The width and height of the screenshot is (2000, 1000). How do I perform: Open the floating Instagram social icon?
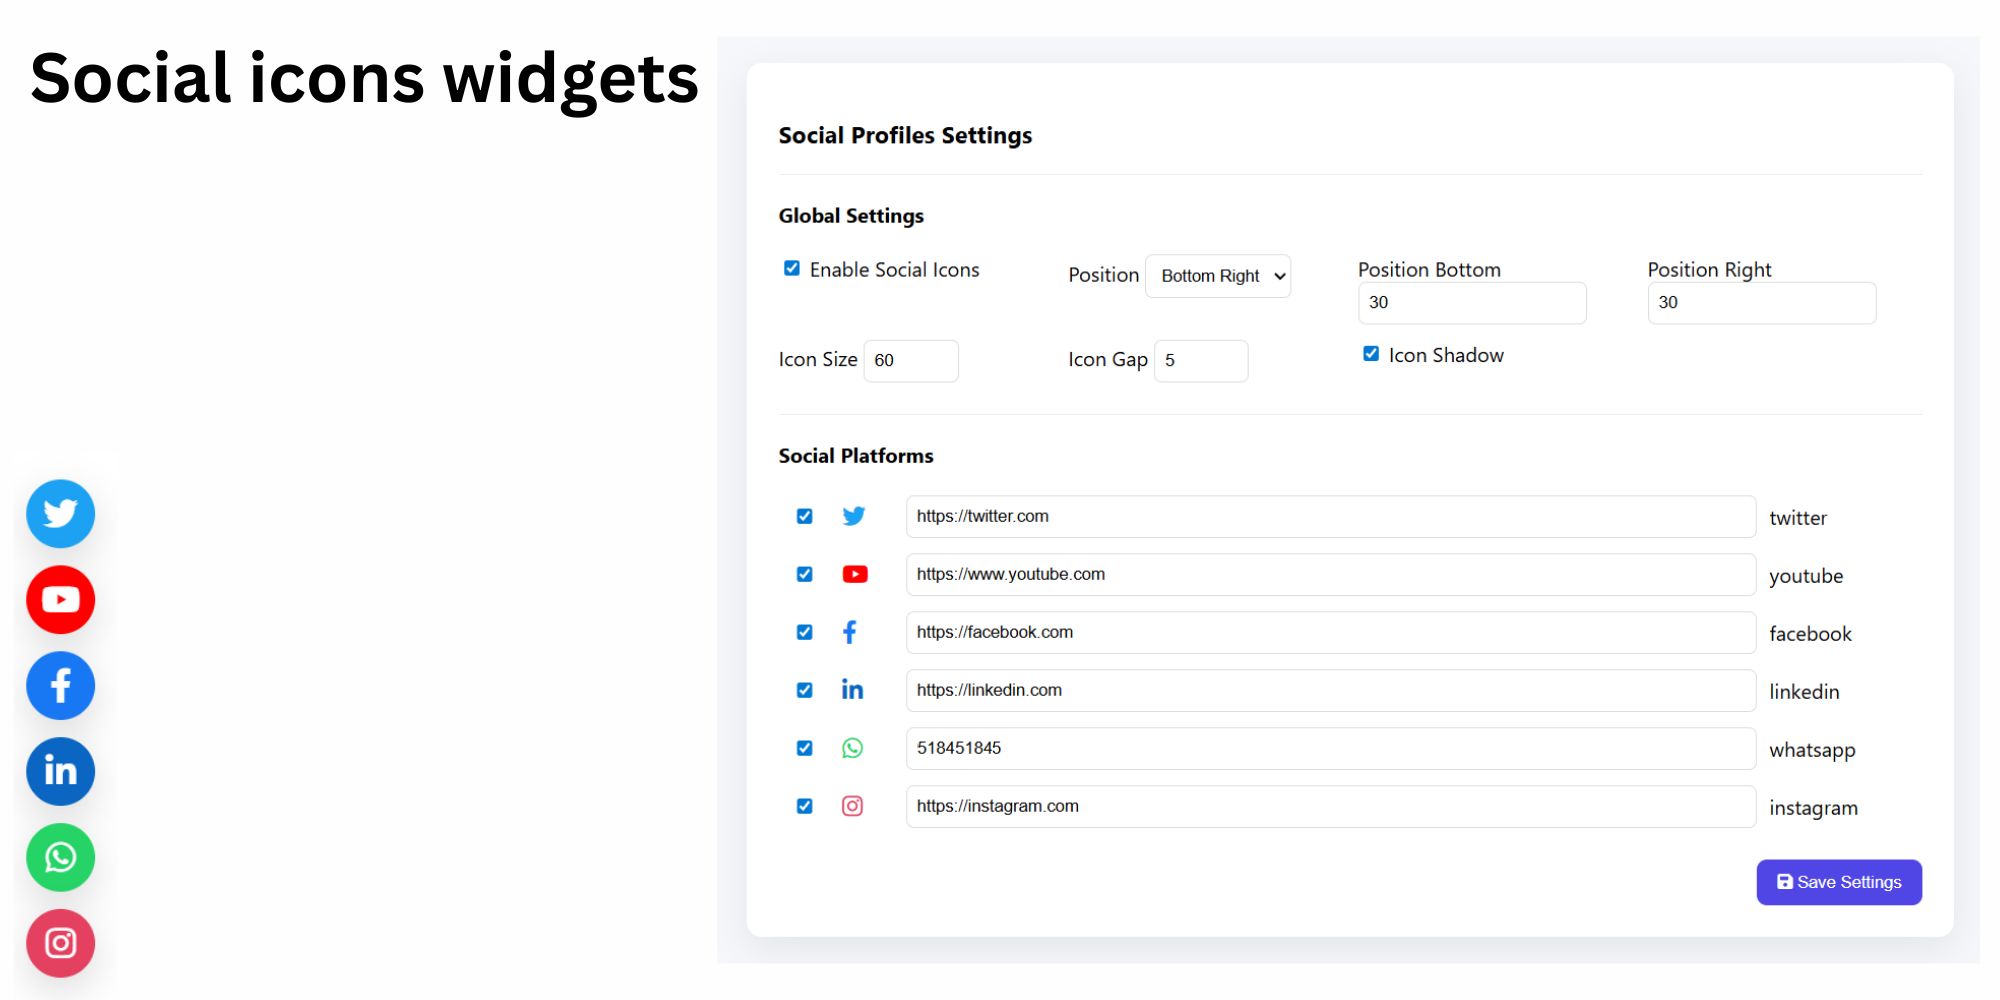tap(60, 943)
